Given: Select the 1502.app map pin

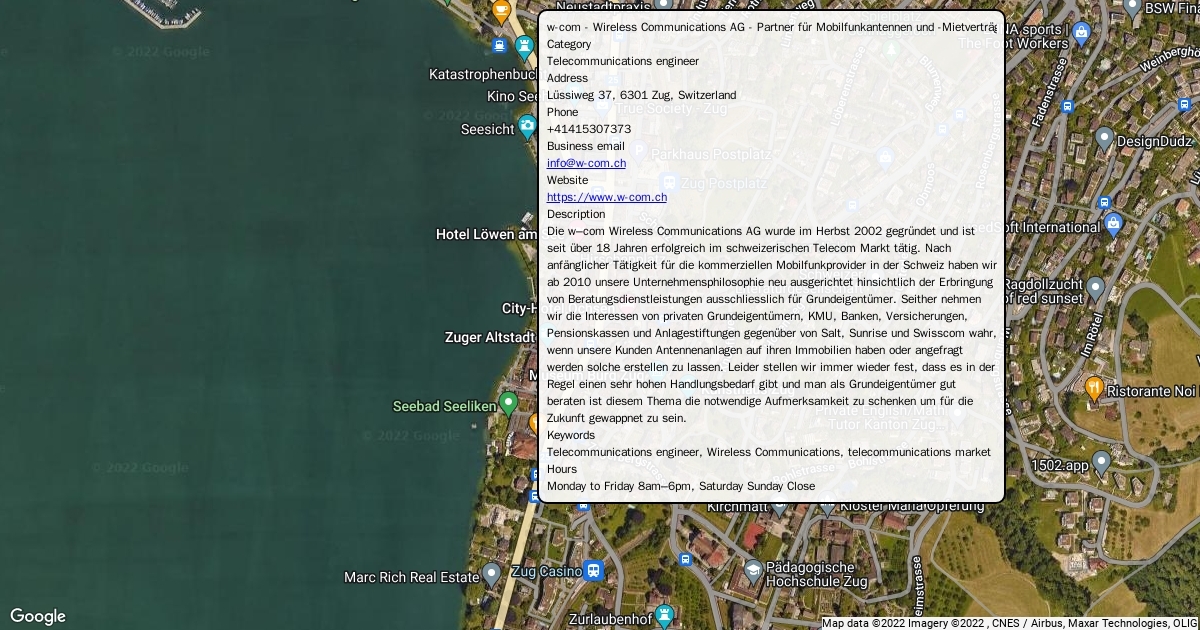Looking at the screenshot, I should pos(1101,463).
